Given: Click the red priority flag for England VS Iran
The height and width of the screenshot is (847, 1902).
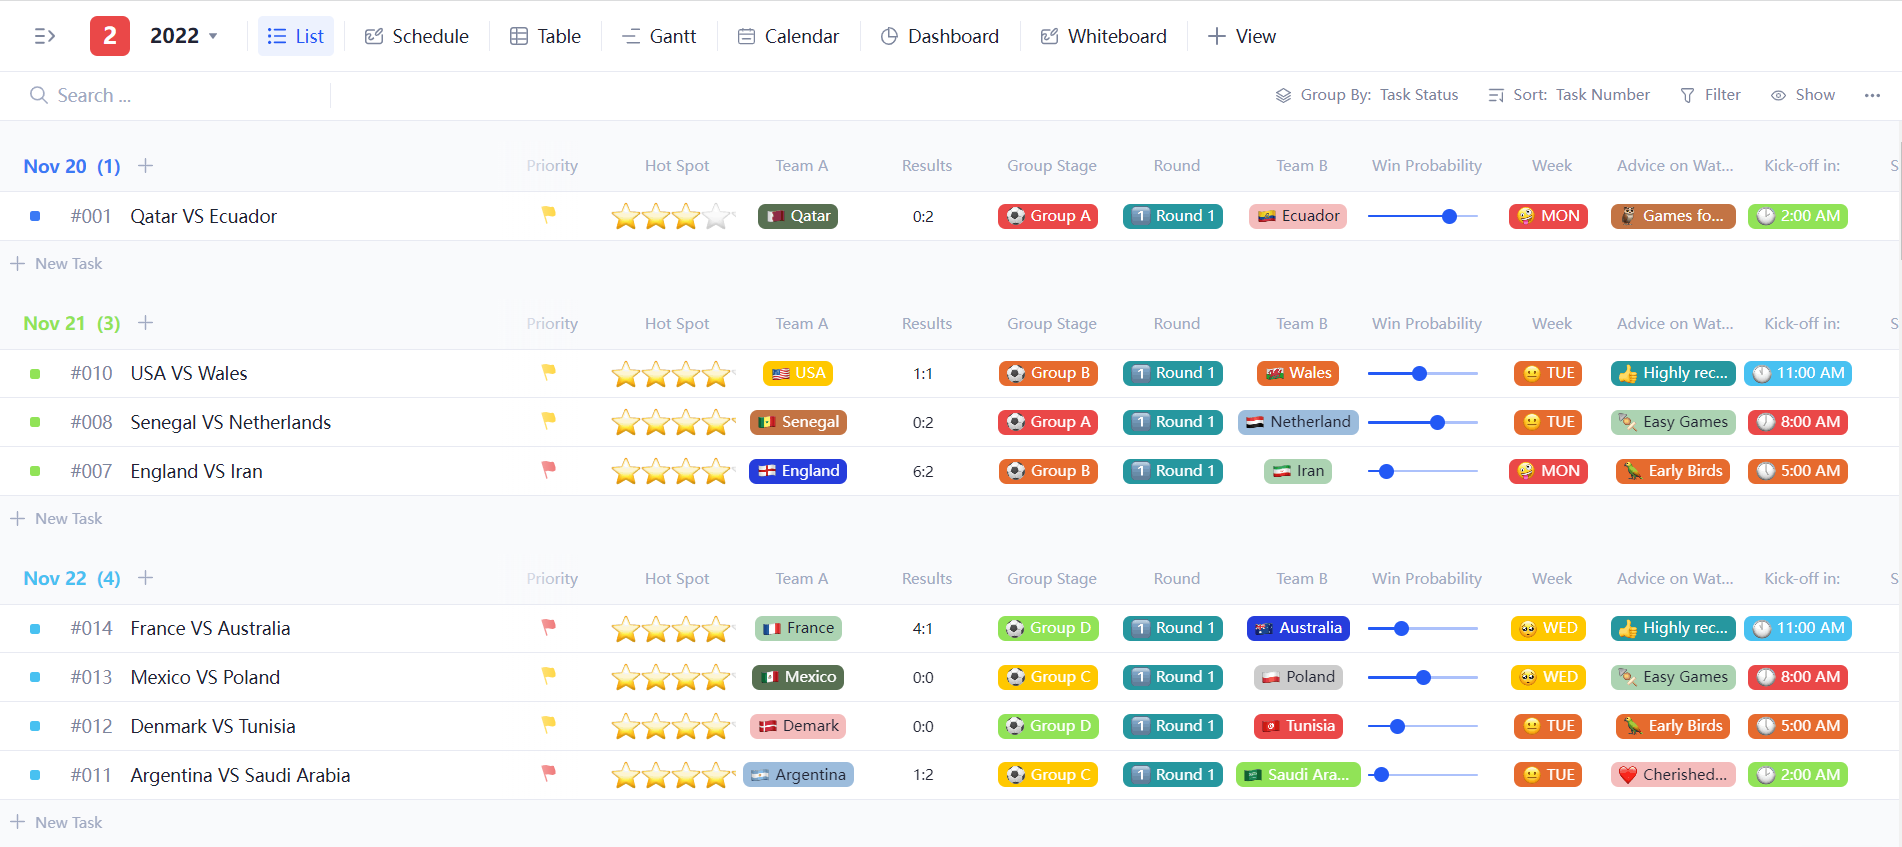Looking at the screenshot, I should point(548,469).
